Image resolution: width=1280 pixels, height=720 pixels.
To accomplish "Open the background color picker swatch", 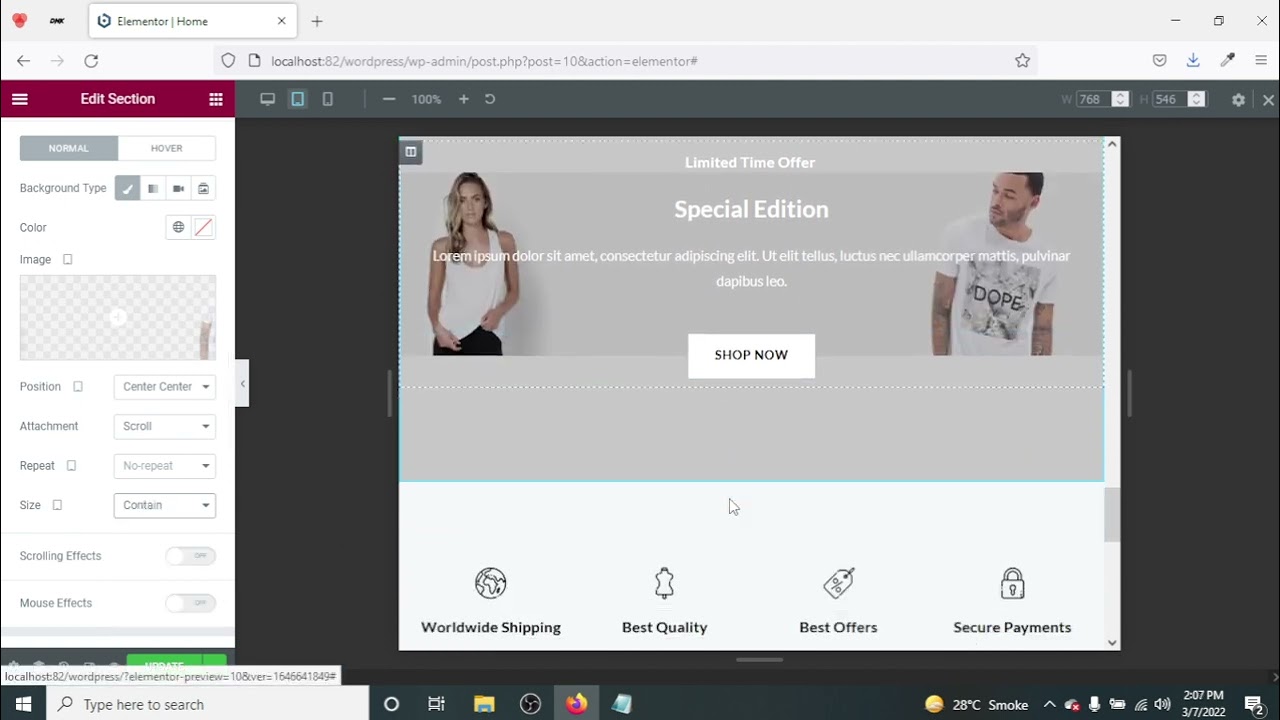I will pyautogui.click(x=203, y=227).
